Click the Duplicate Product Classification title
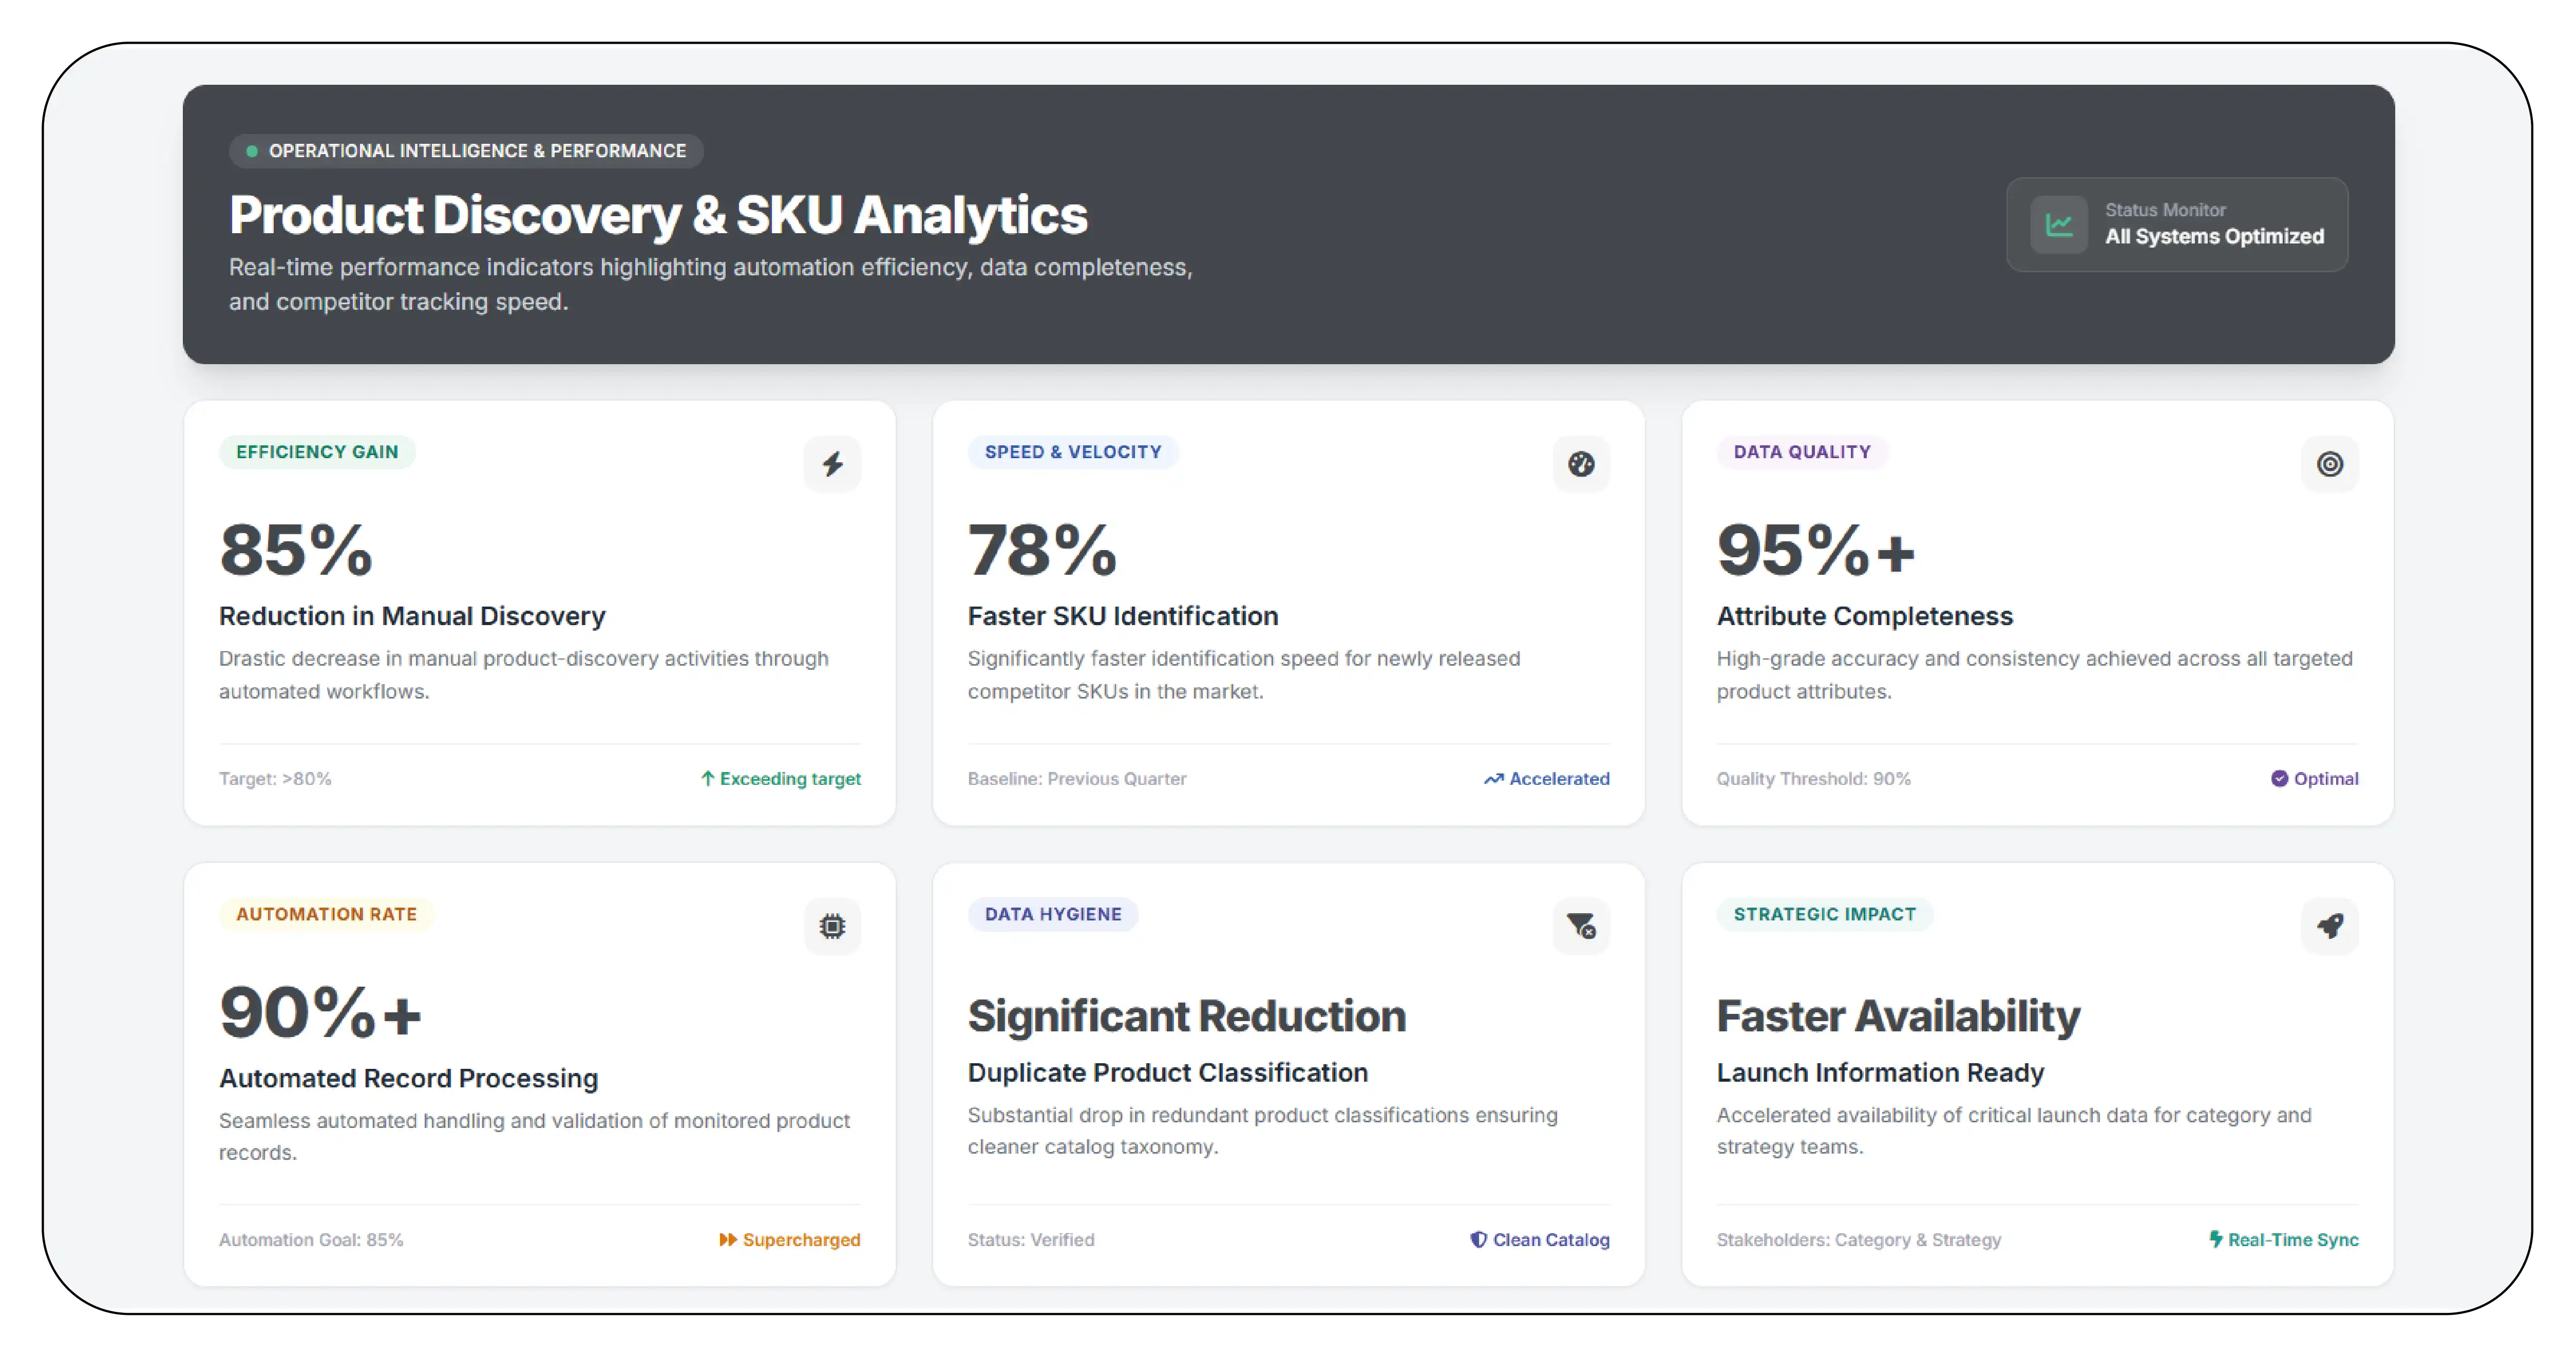This screenshot has width=2576, height=1357. click(x=1168, y=1072)
